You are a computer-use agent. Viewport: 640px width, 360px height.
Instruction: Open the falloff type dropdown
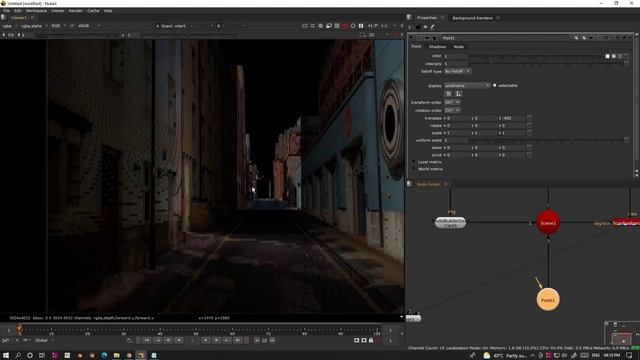tap(458, 71)
